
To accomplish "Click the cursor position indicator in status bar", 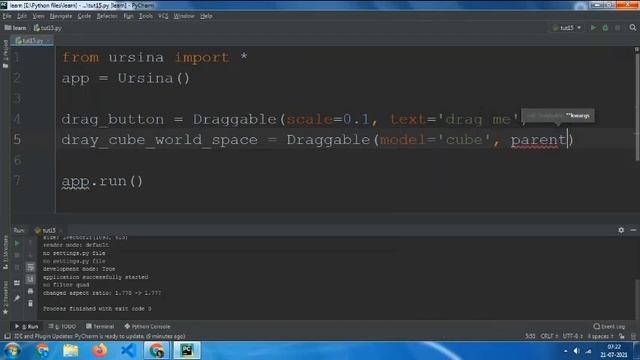I will point(530,336).
